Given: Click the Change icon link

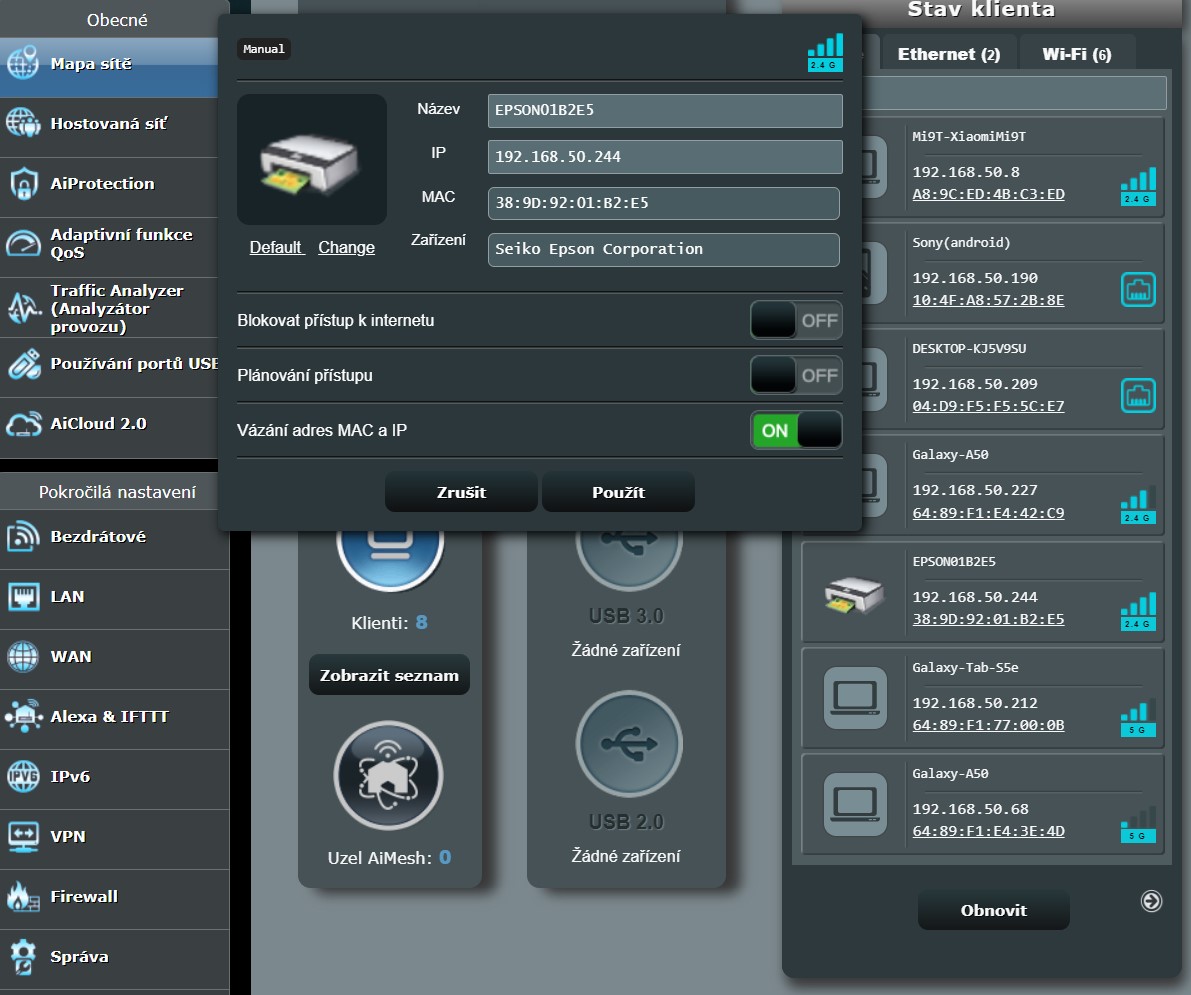Looking at the screenshot, I should 346,248.
